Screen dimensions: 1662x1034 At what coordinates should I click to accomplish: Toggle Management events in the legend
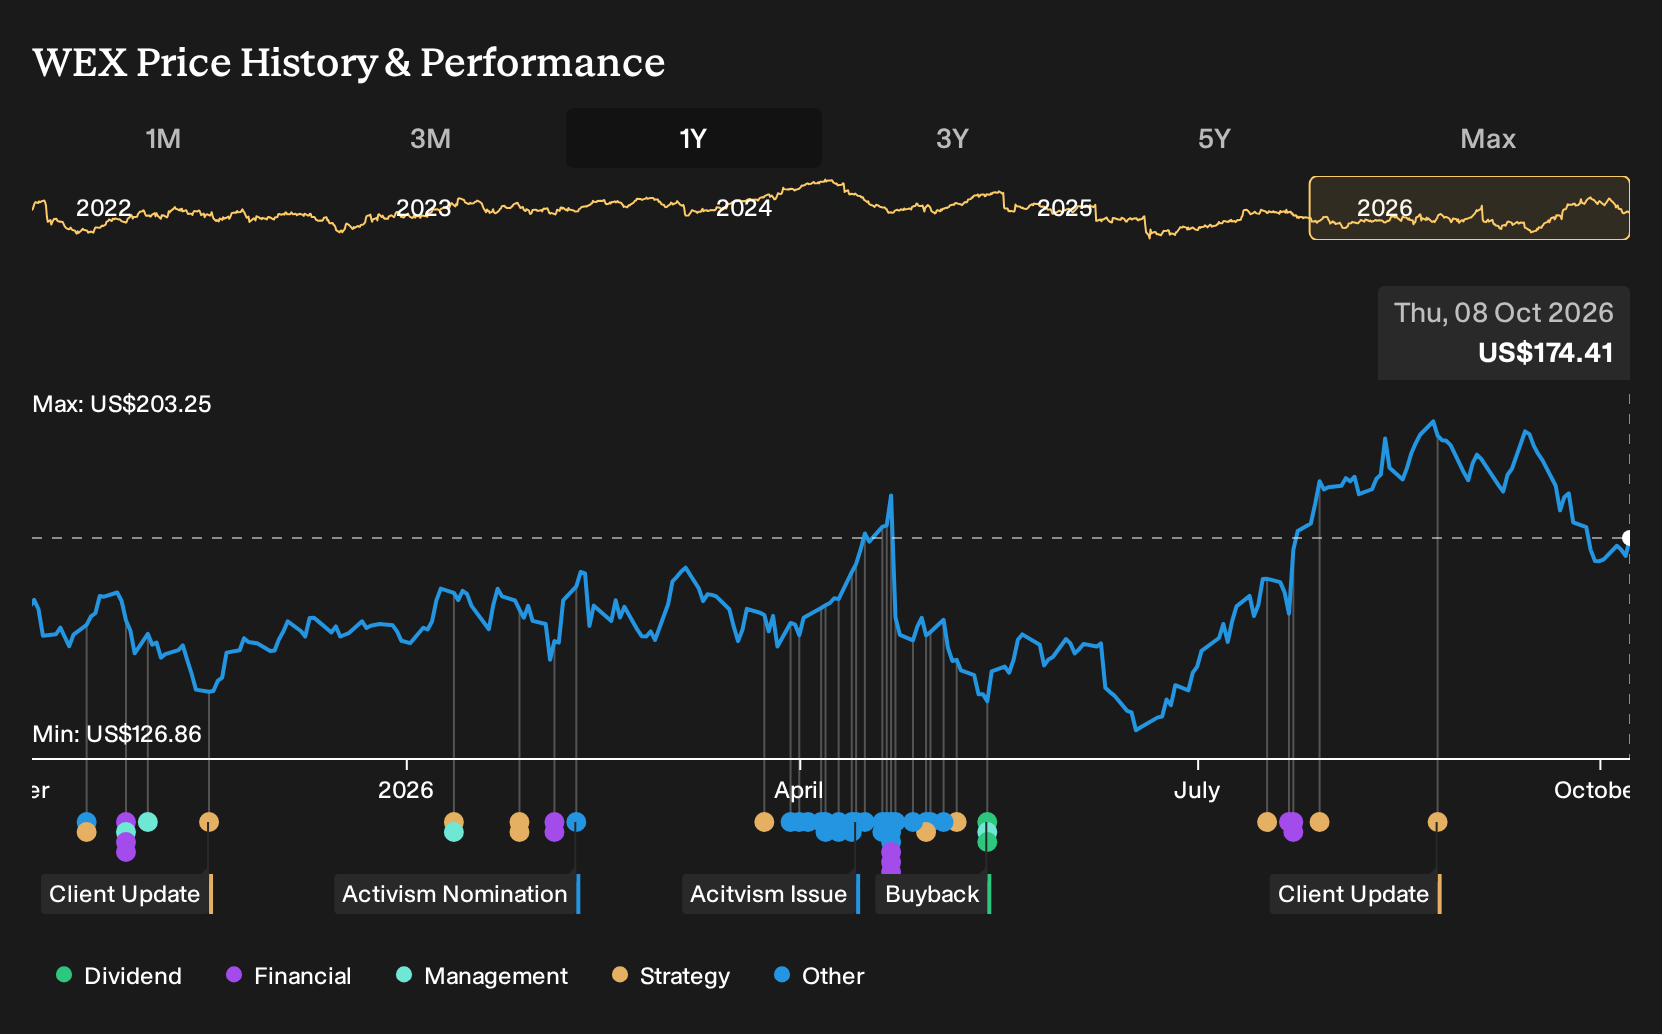tap(482, 976)
